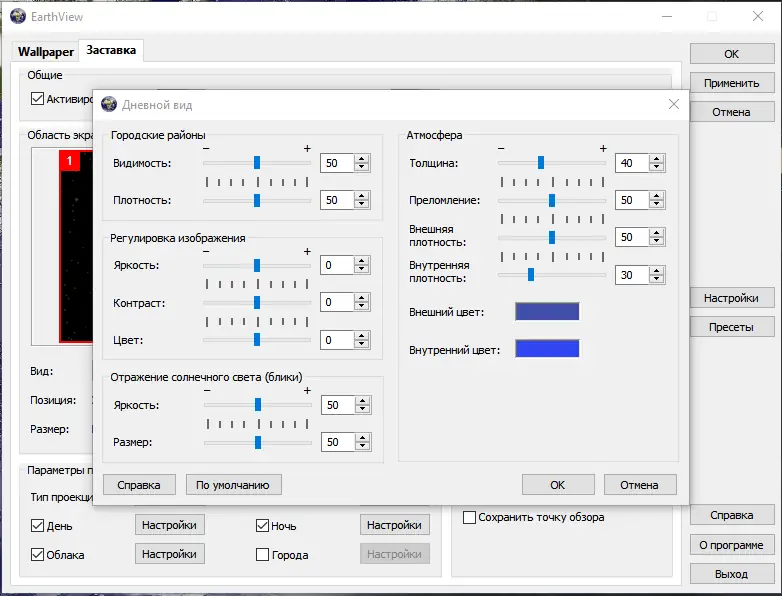The image size is (782, 596).
Task: Click Яркость slider in Регулировка изображения
Action: coord(257,265)
